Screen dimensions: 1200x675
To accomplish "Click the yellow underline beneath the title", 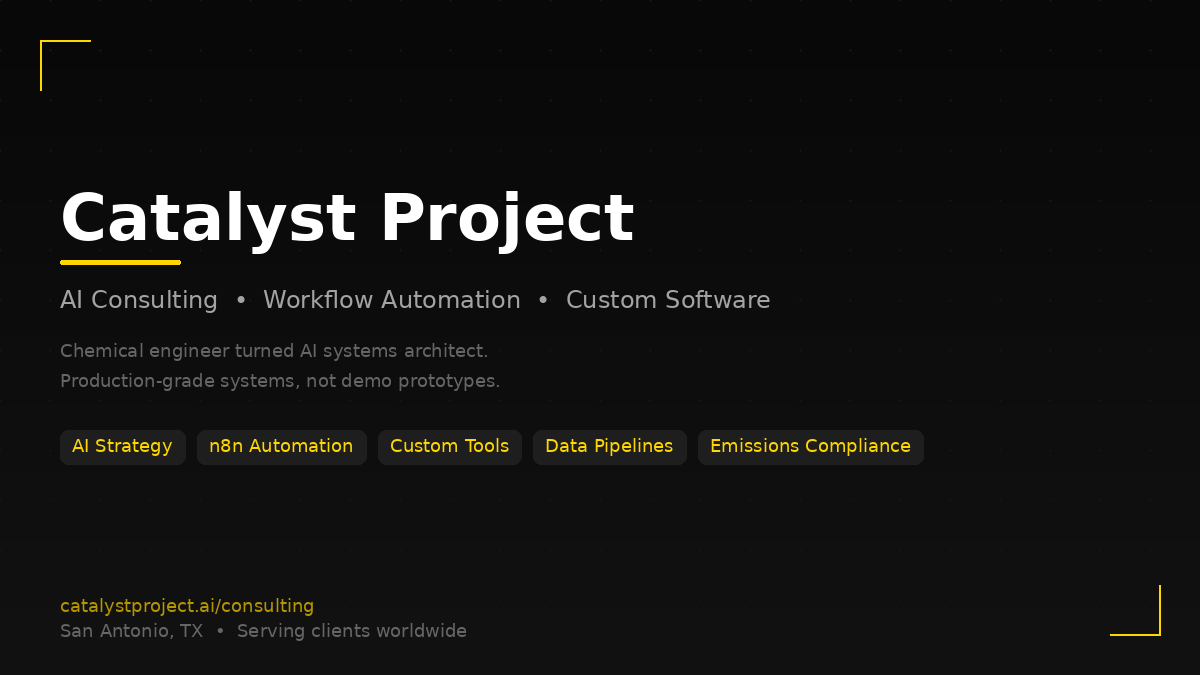I will [x=120, y=262].
